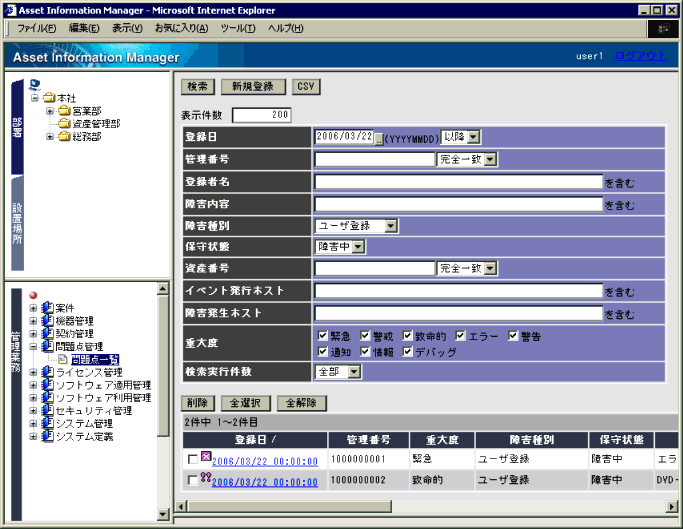Viewport: 683px width, 529px height.
Task: Open the ファイル(F) menu
Action: tap(37, 29)
